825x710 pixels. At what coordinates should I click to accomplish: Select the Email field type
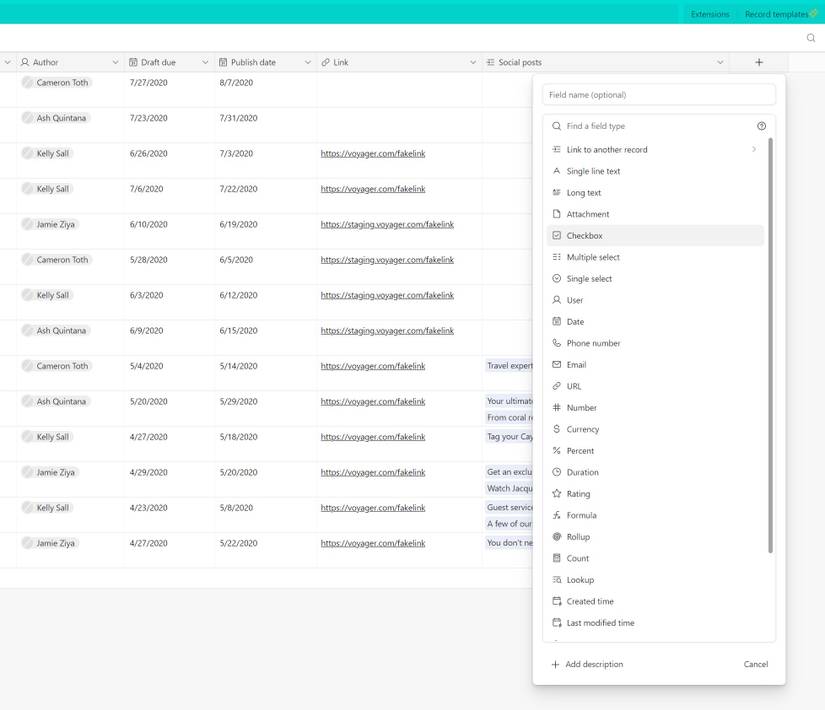point(575,364)
